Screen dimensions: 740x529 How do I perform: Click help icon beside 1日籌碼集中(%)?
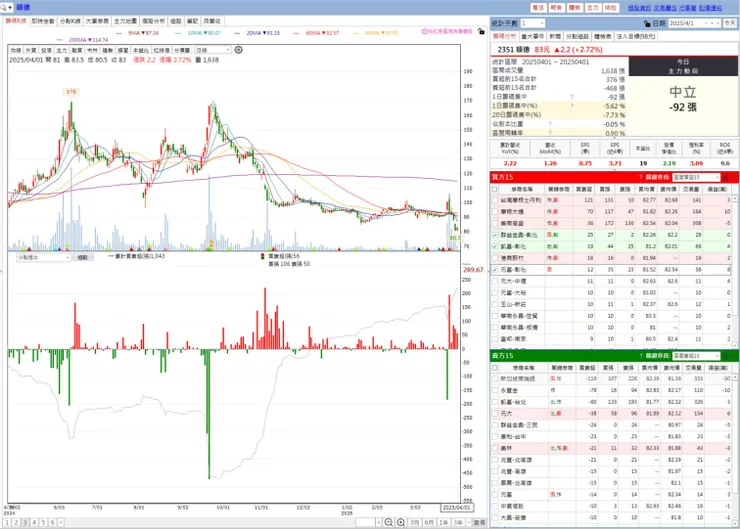572,106
